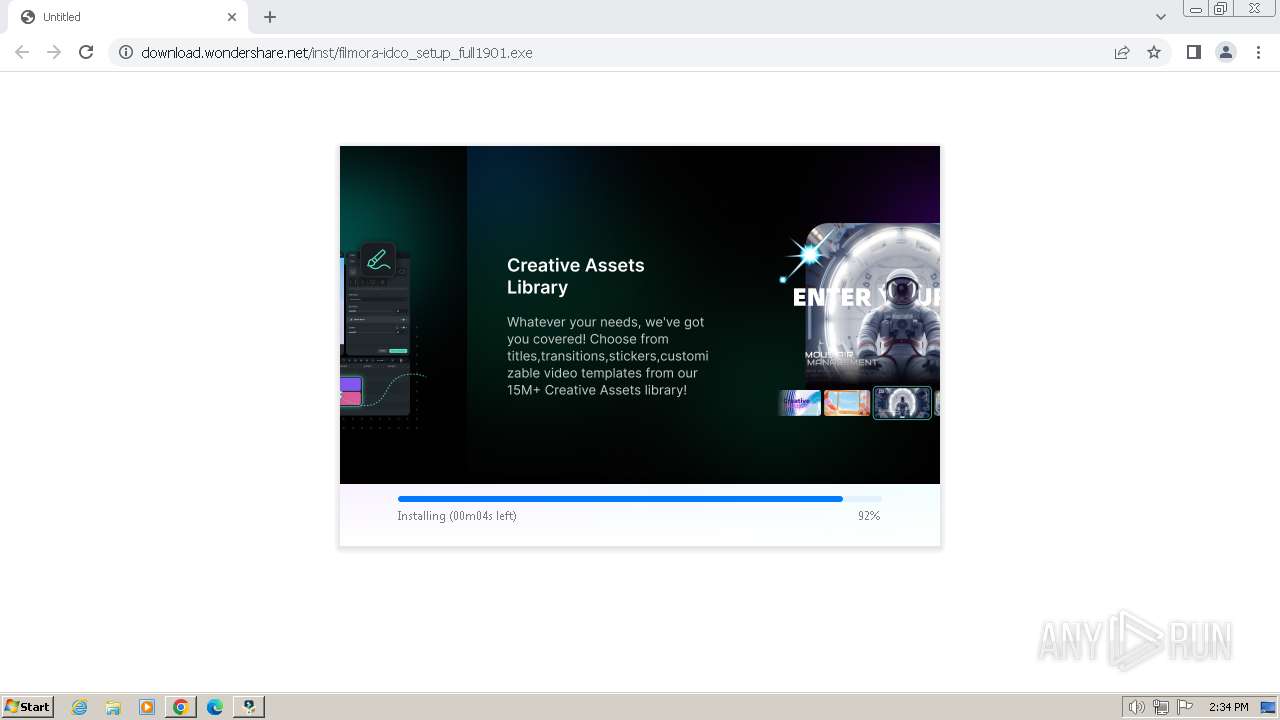Click the Creative Assets Library heading
Screen dimensions: 1280x720
576,276
